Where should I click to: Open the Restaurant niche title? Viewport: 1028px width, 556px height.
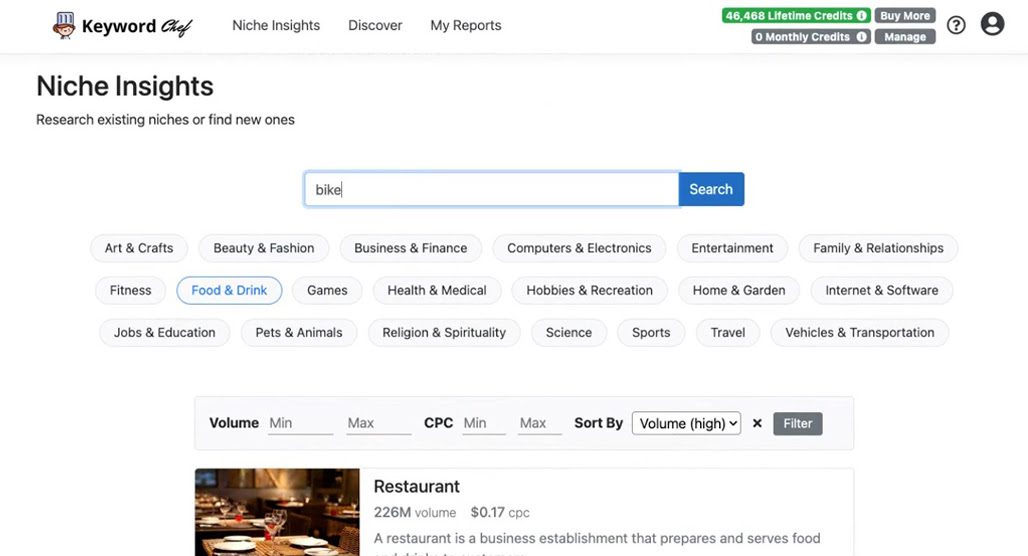[416, 486]
